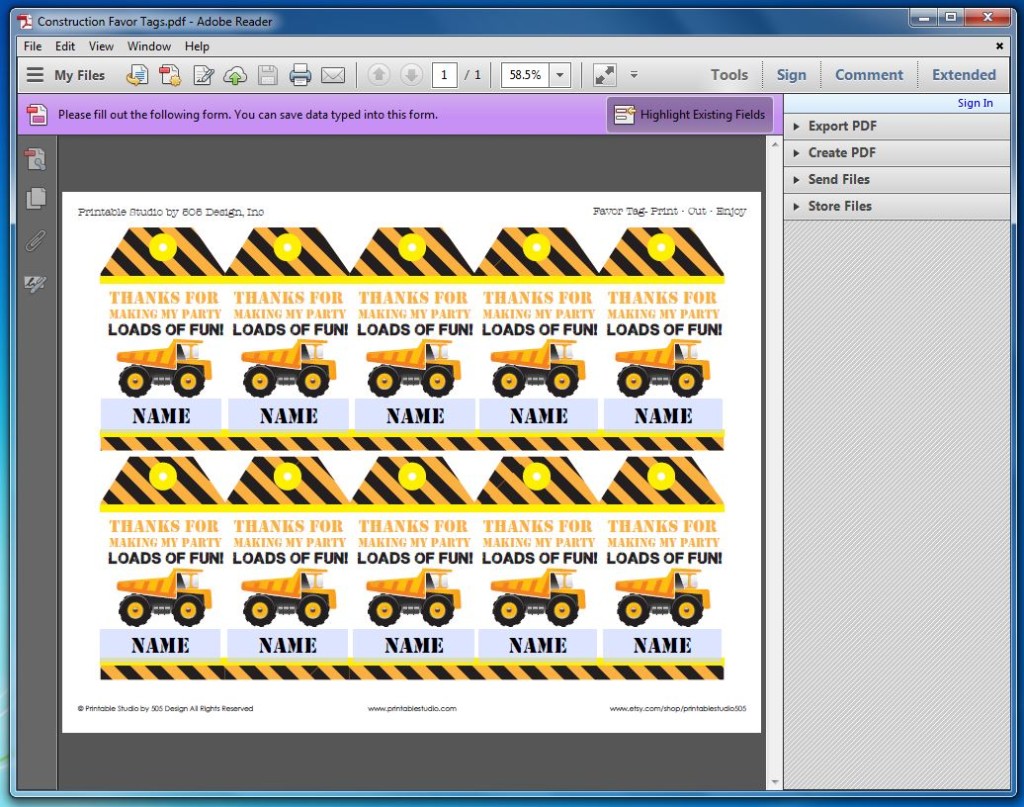Image resolution: width=1024 pixels, height=807 pixels.
Task: Open the zoom percentage dropdown arrow
Action: tap(560, 75)
